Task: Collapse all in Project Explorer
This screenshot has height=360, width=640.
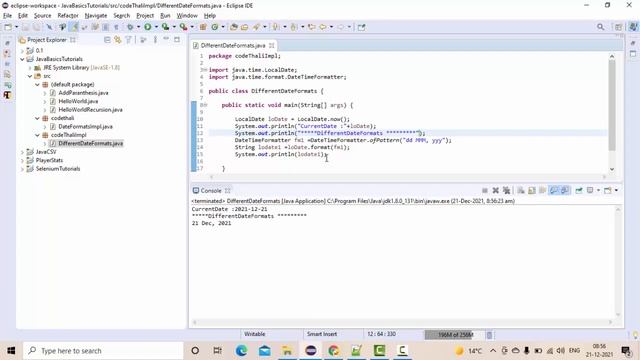Action: [107, 40]
